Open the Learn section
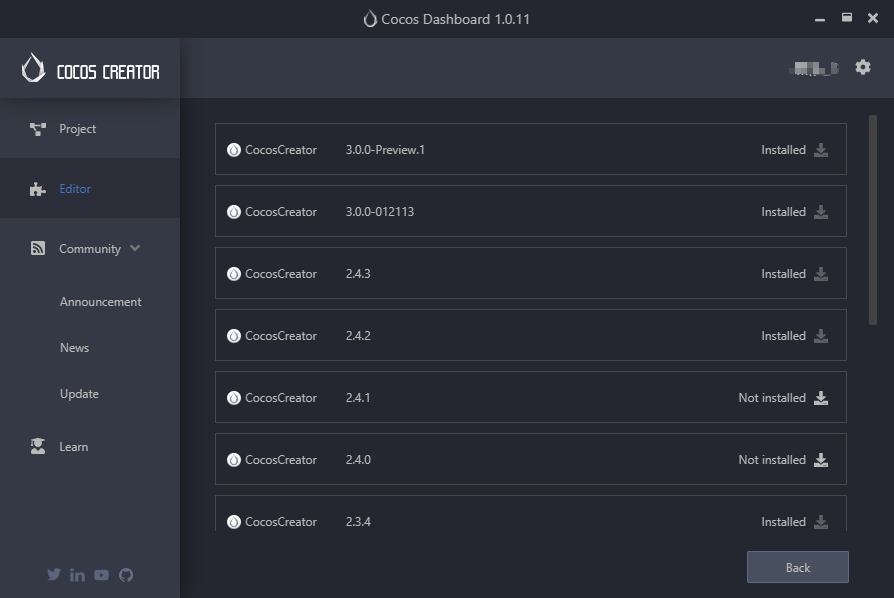Viewport: 894px width, 598px height. [73, 447]
